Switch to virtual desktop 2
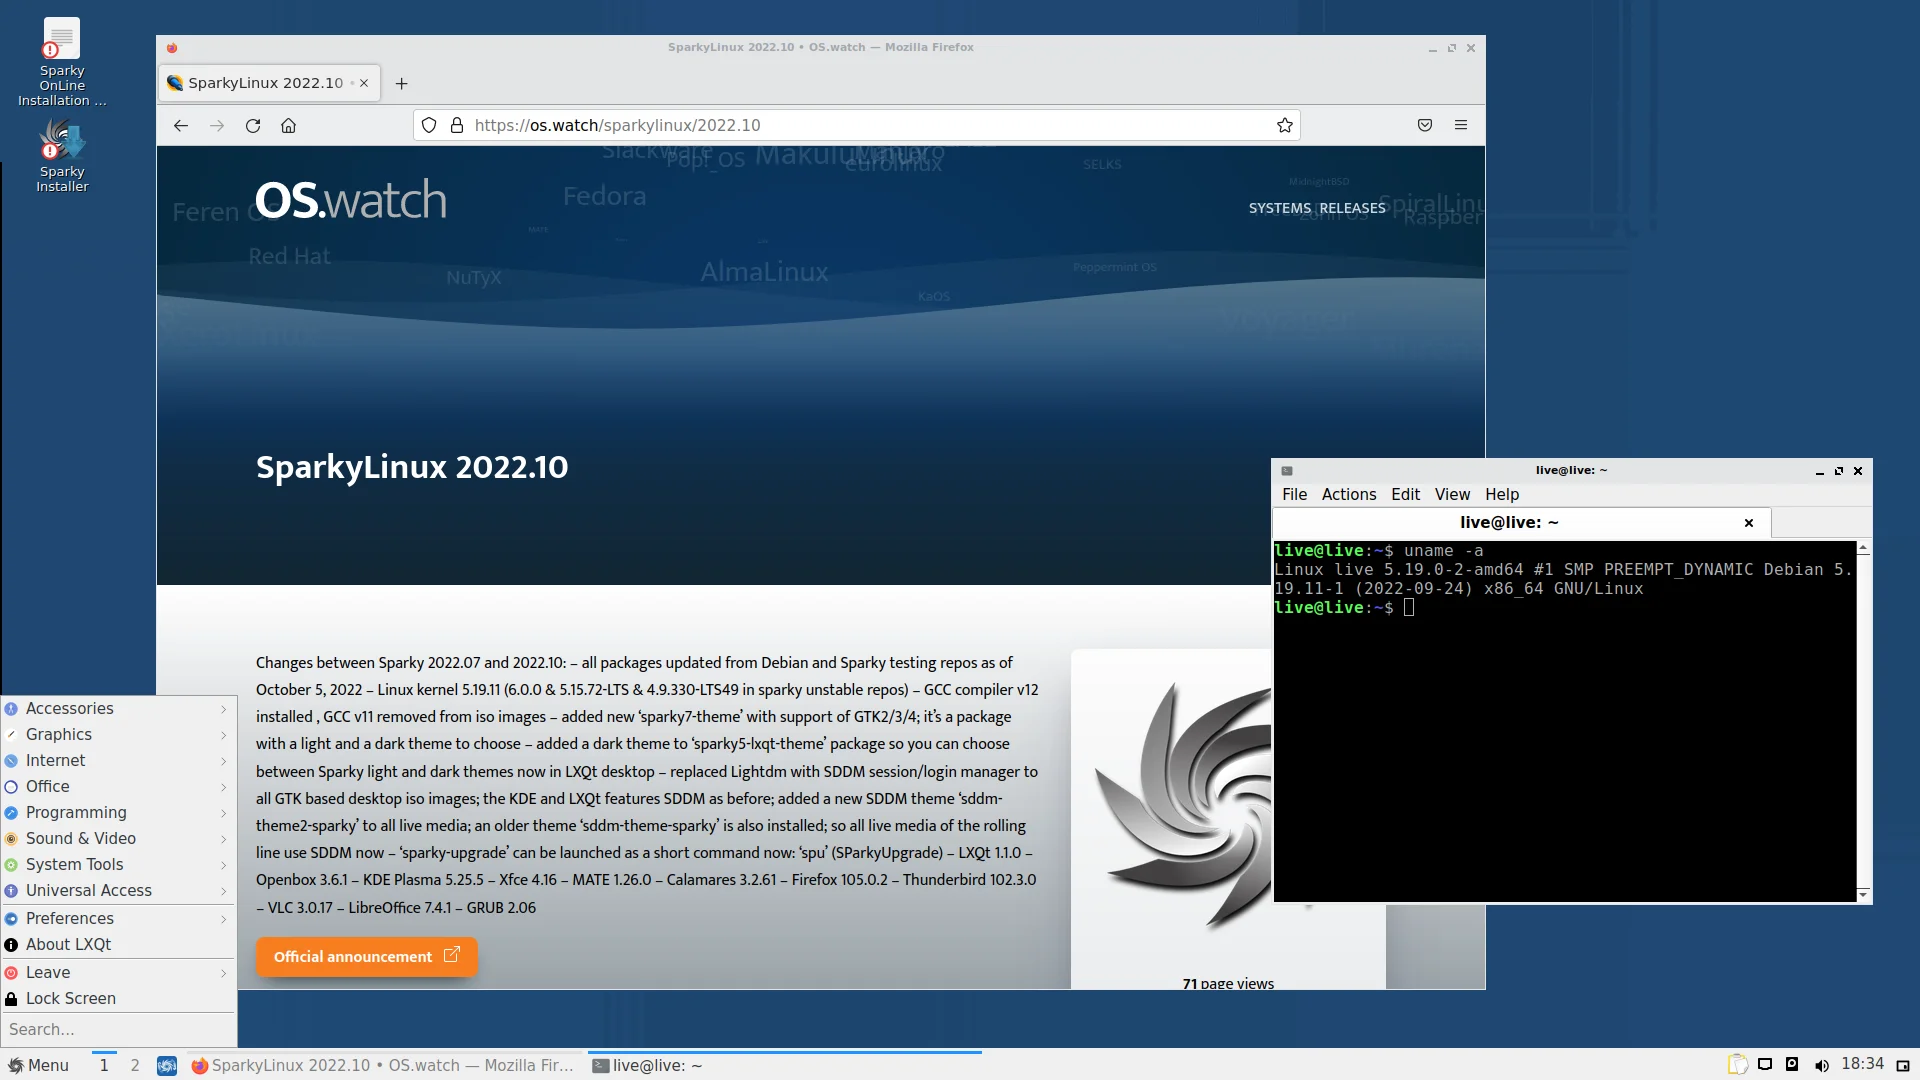The width and height of the screenshot is (1920, 1080). click(135, 1065)
